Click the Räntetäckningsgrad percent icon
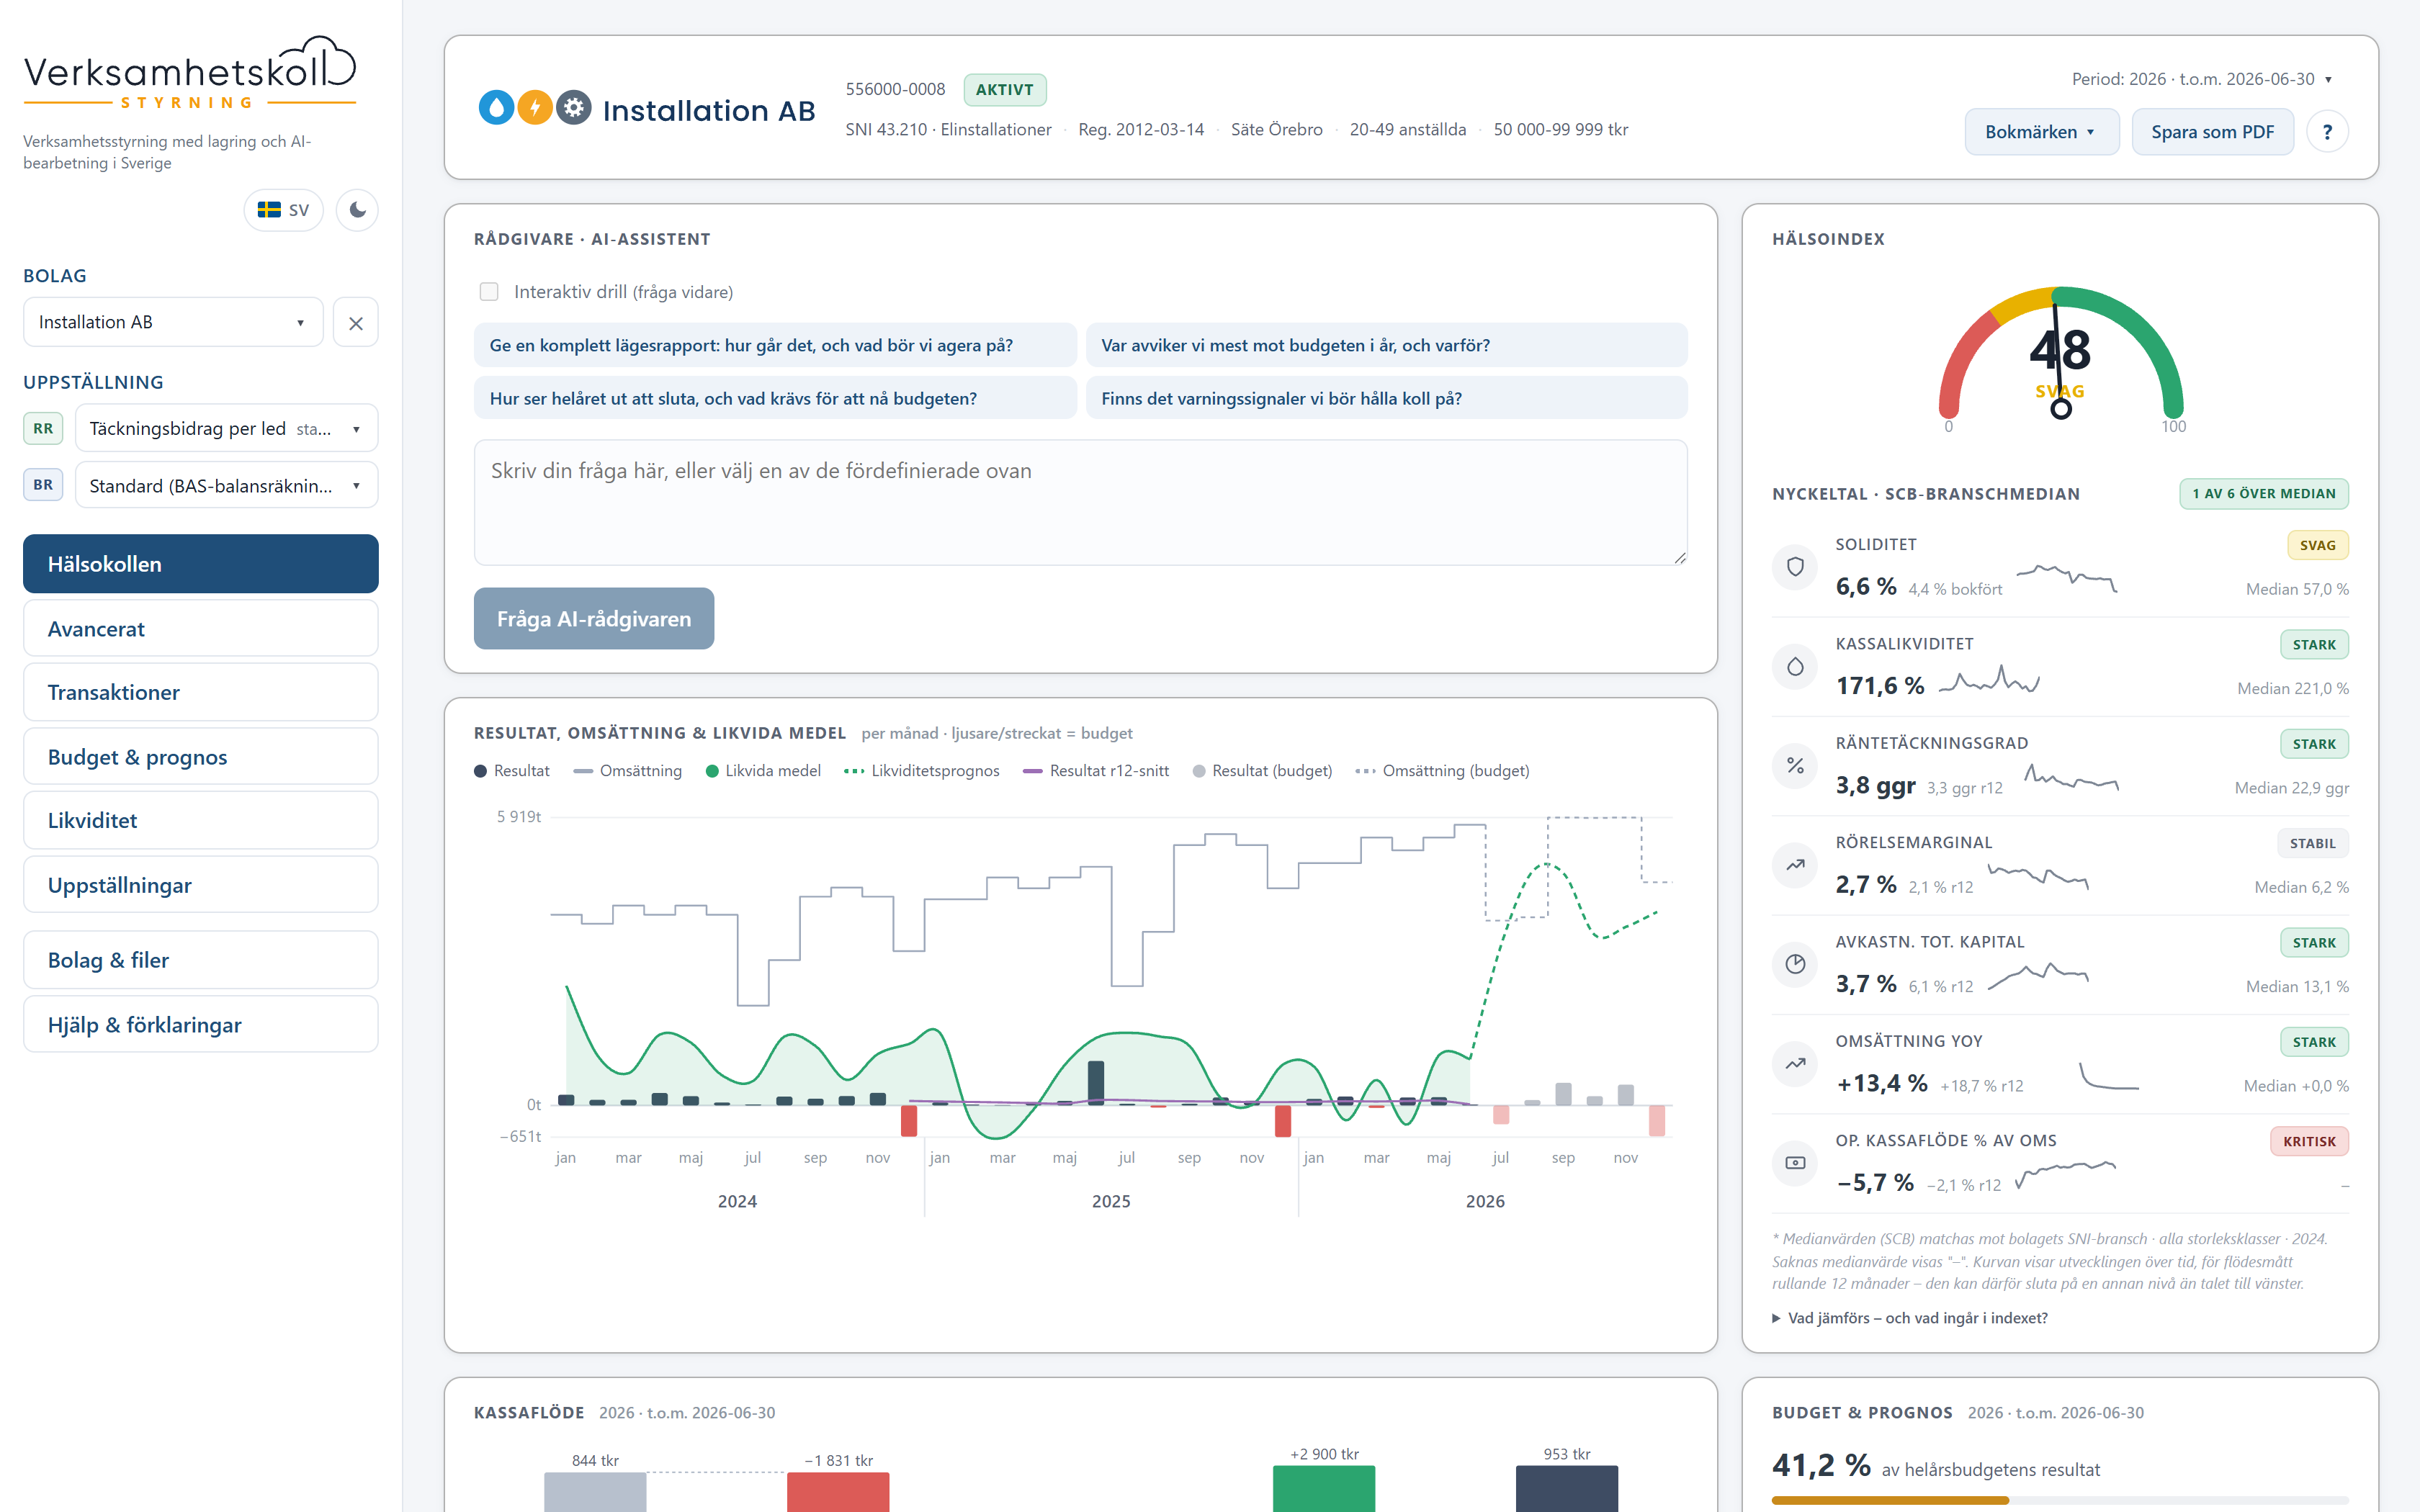 click(1795, 766)
